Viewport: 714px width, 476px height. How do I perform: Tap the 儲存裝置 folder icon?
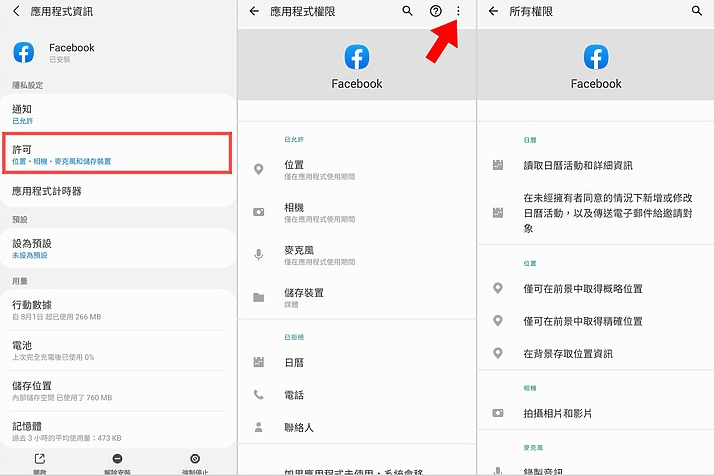pyautogui.click(x=259, y=297)
